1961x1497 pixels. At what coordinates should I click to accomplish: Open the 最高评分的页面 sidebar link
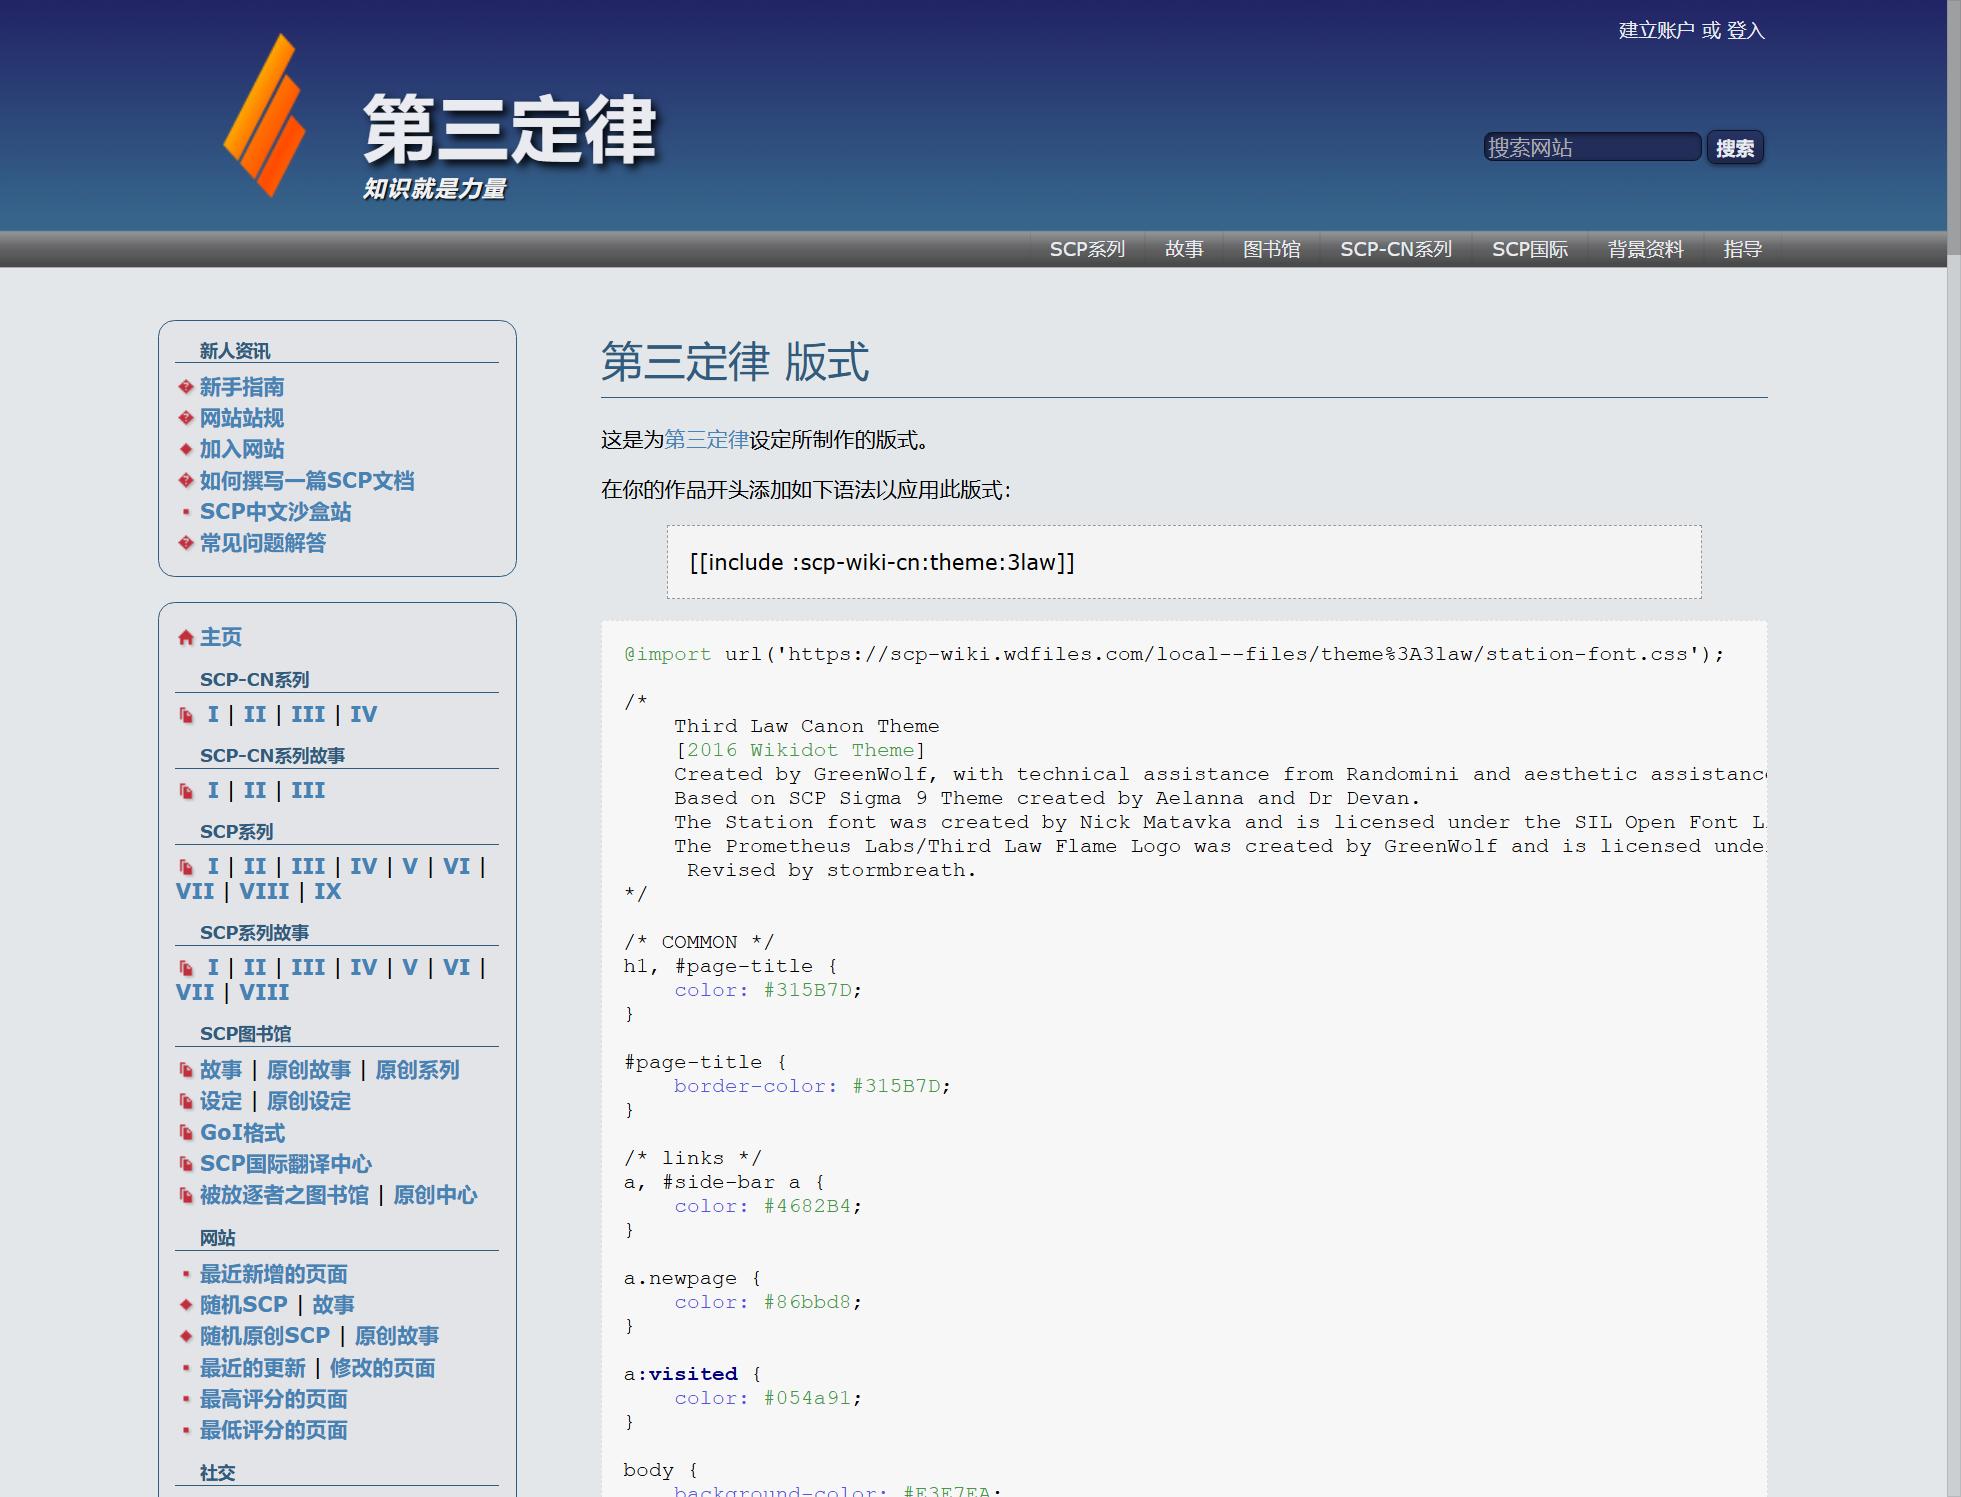pyautogui.click(x=273, y=1399)
